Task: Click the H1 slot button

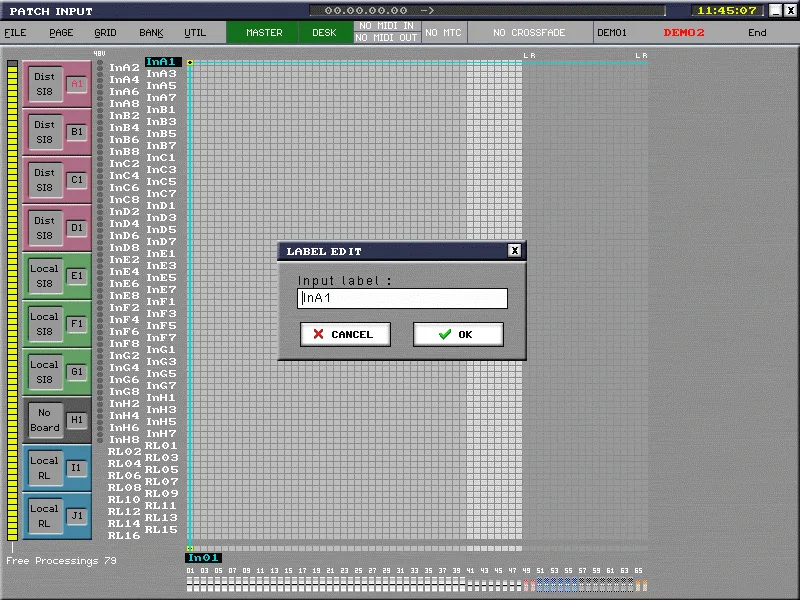Action: tap(77, 420)
